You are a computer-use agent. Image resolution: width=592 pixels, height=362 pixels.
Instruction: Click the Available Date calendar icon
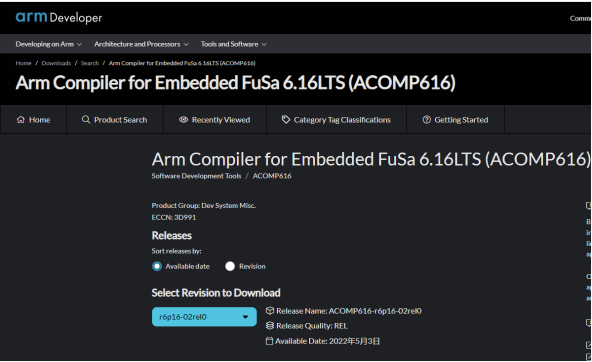click(269, 341)
